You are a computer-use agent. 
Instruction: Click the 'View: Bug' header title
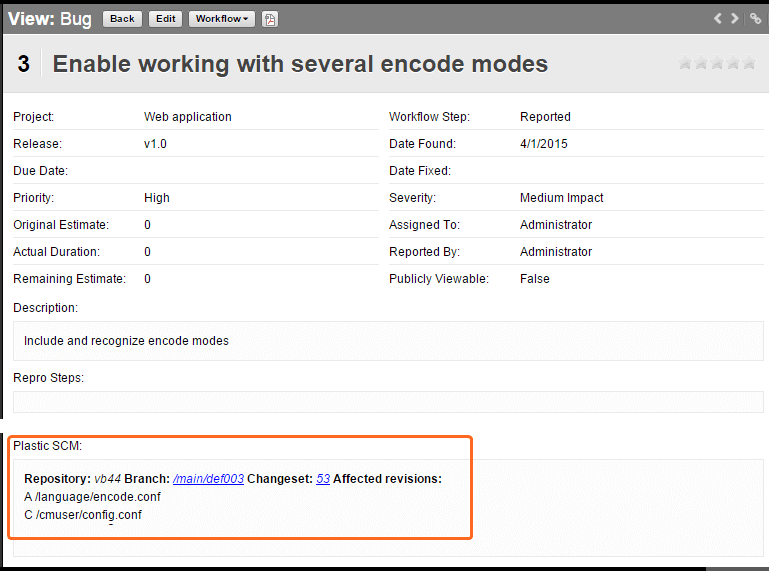pos(50,19)
